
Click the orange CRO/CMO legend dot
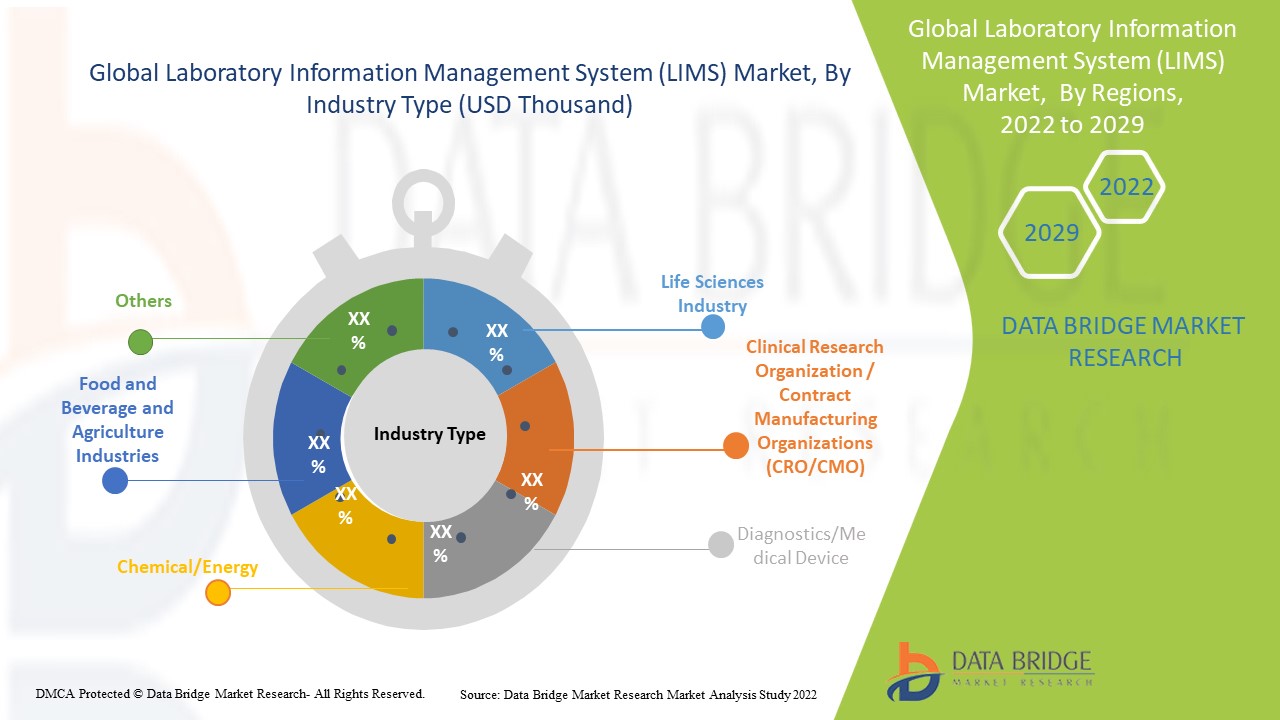(x=735, y=447)
